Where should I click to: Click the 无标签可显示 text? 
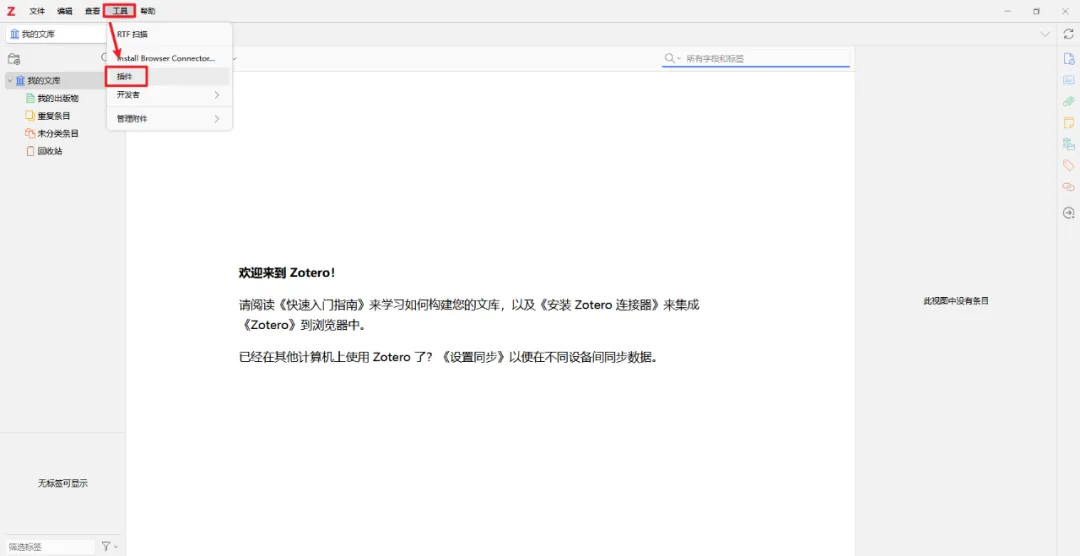(63, 484)
